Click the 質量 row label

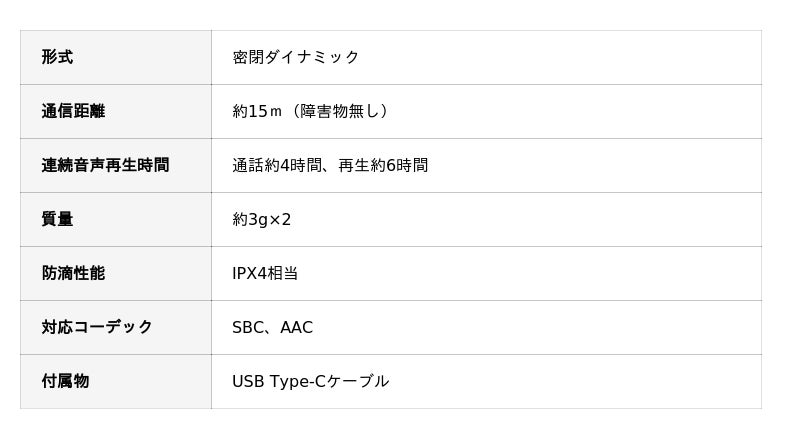57,219
